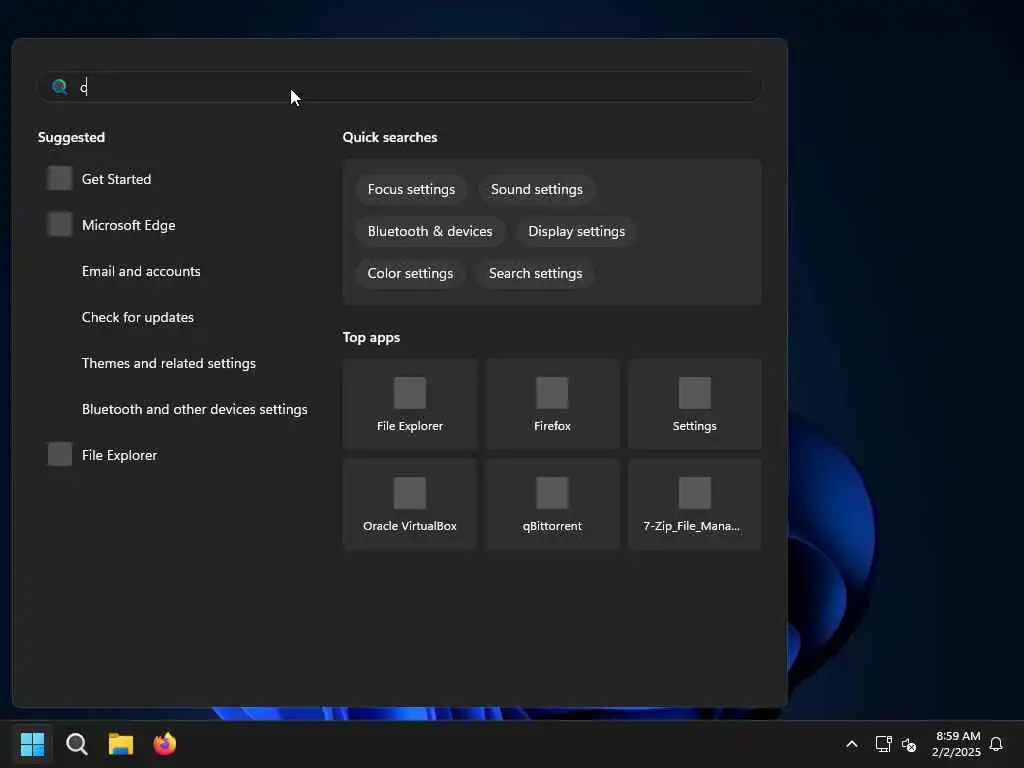Open Firefox from the taskbar
This screenshot has width=1024, height=768.
pyautogui.click(x=165, y=744)
